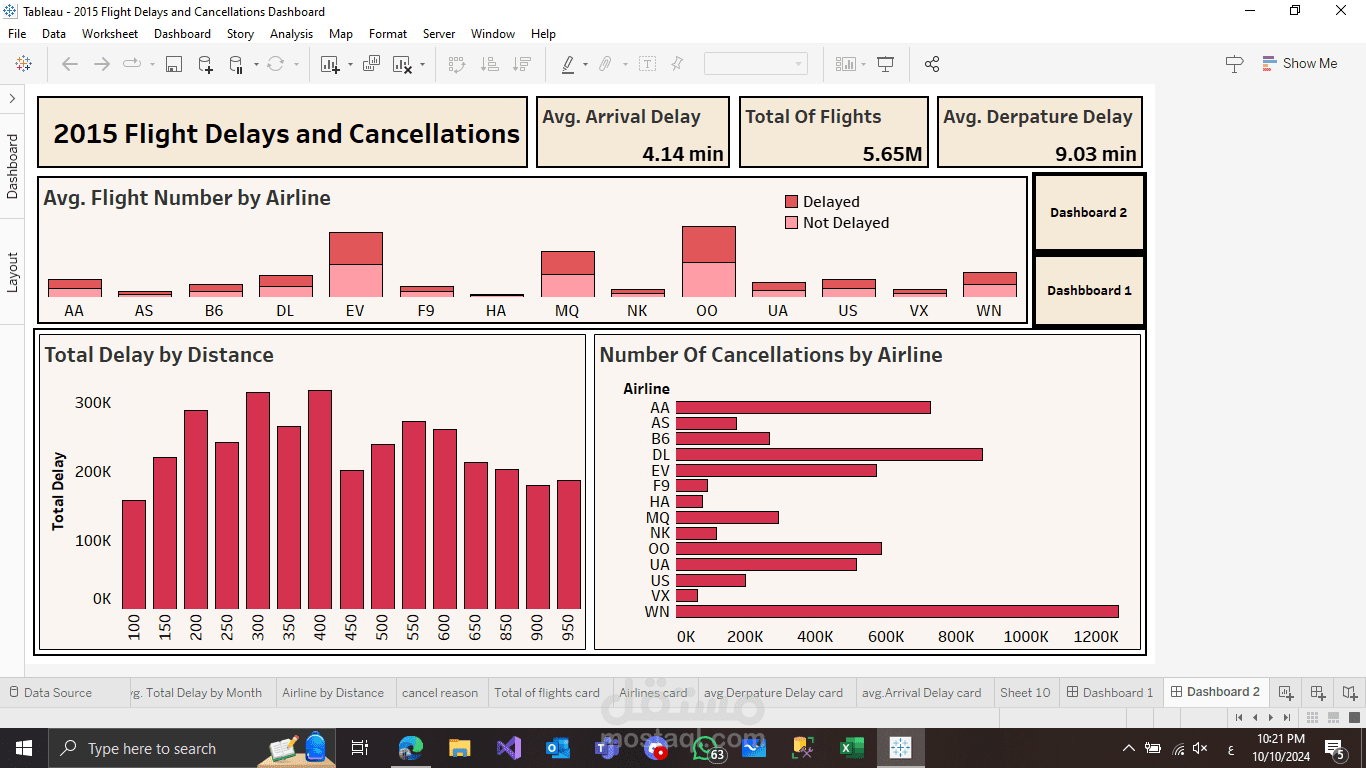Viewport: 1366px width, 768px height.
Task: Click the Dashbboard 1 navigation button
Action: pyautogui.click(x=1088, y=290)
